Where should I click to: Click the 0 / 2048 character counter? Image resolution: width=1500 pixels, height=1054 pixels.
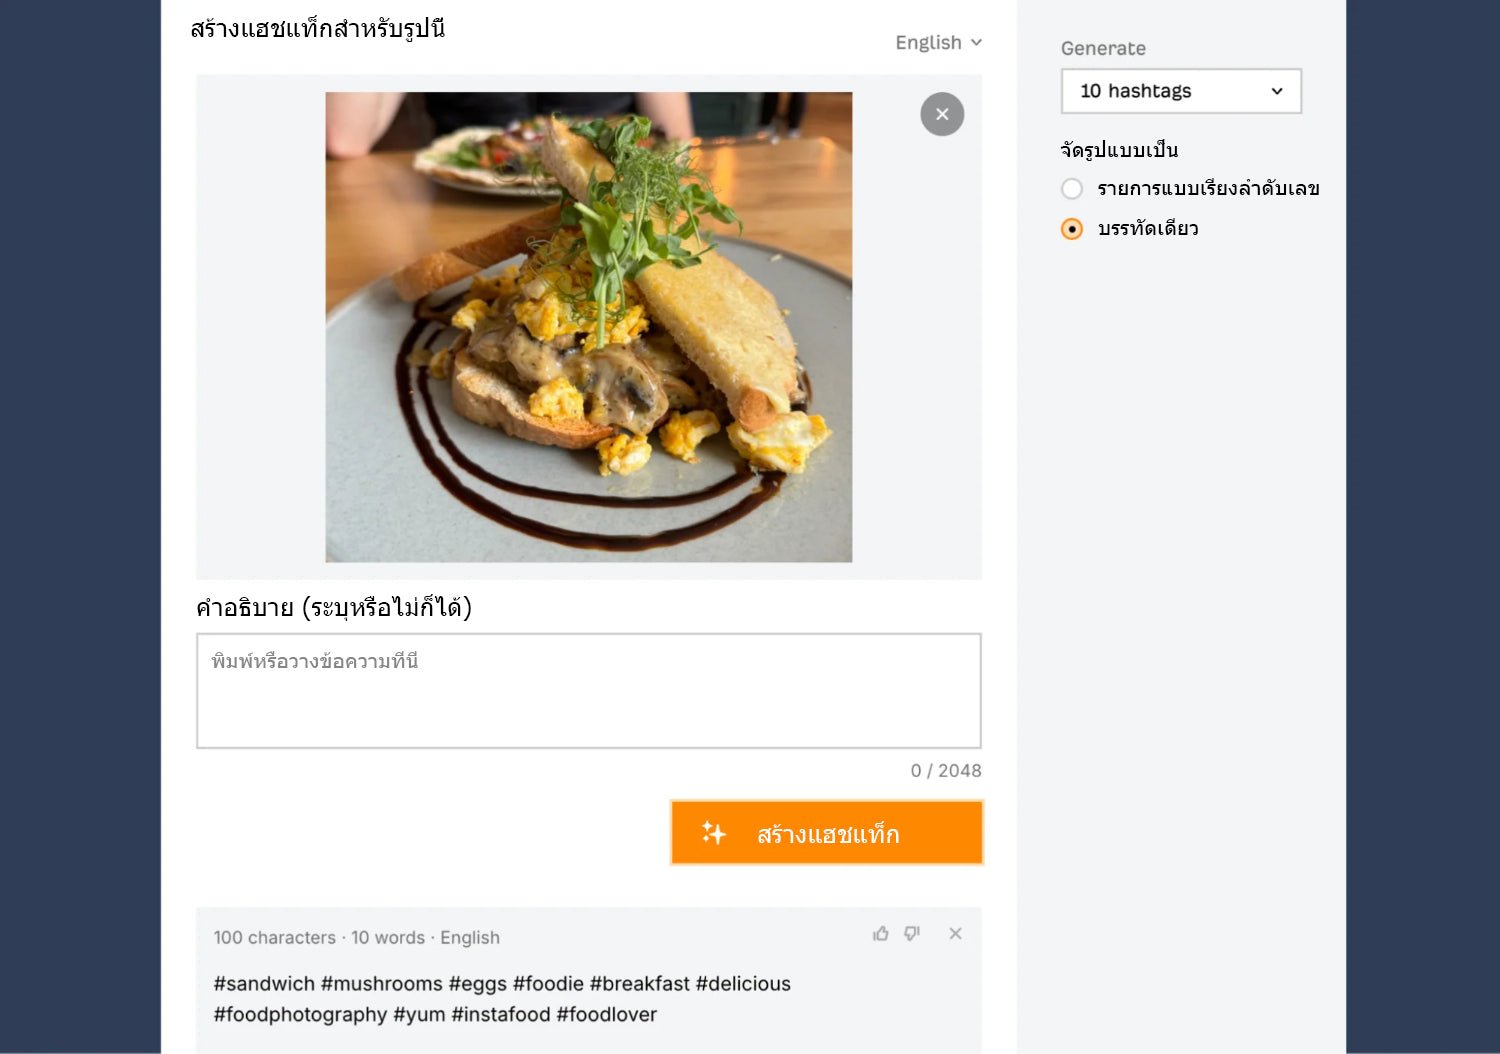pos(946,771)
